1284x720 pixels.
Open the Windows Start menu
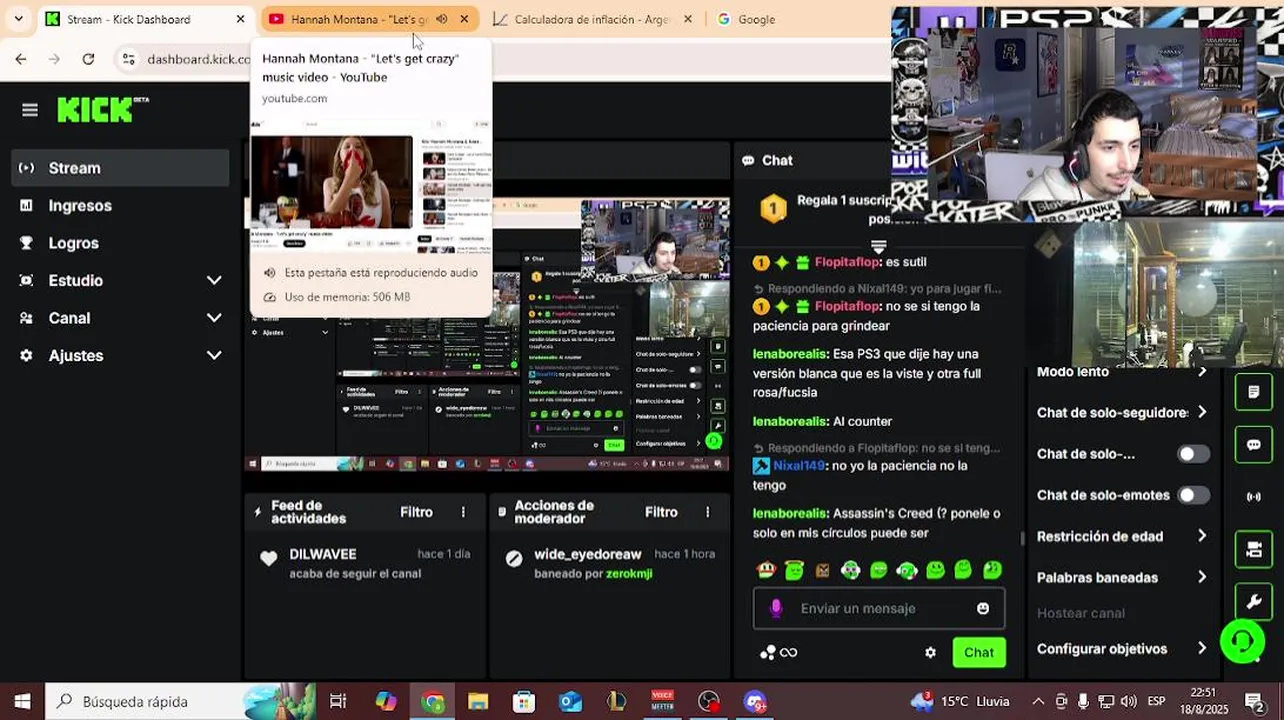(x=22, y=701)
